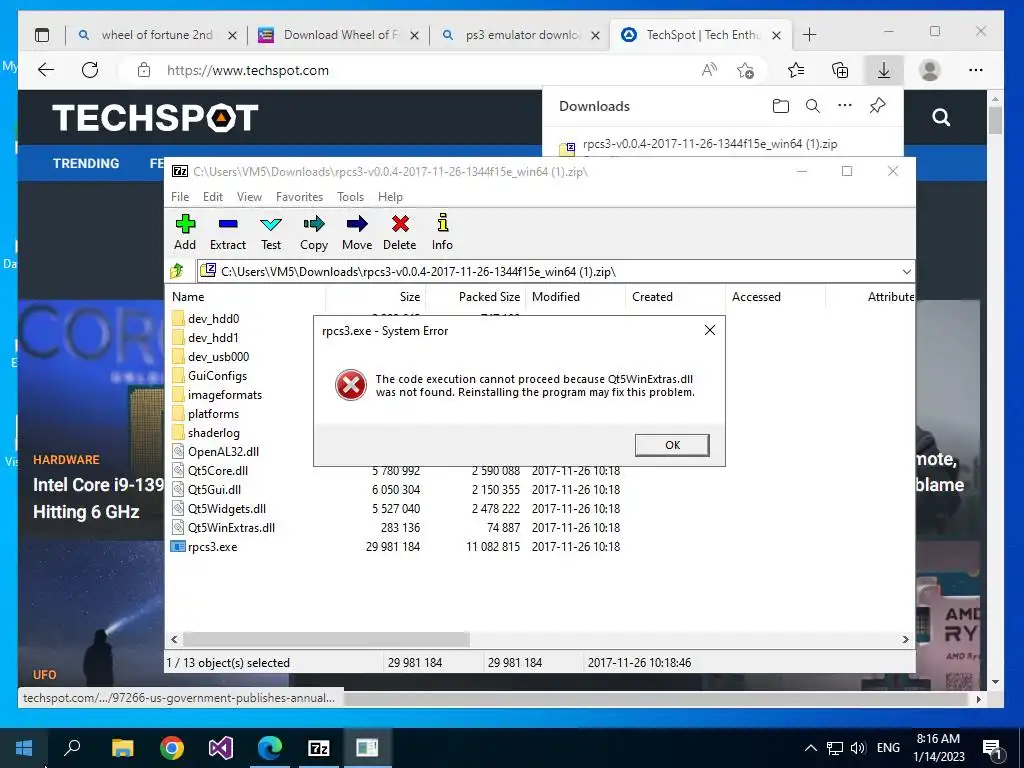
Task: Sort by the Size column header
Action: click(x=376, y=296)
